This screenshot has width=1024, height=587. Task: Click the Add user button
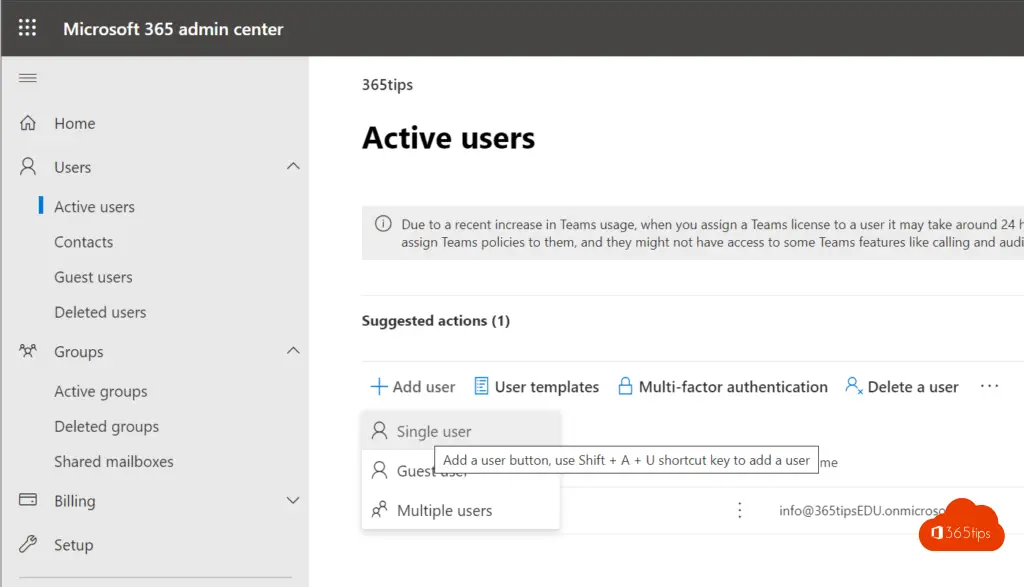(x=413, y=387)
